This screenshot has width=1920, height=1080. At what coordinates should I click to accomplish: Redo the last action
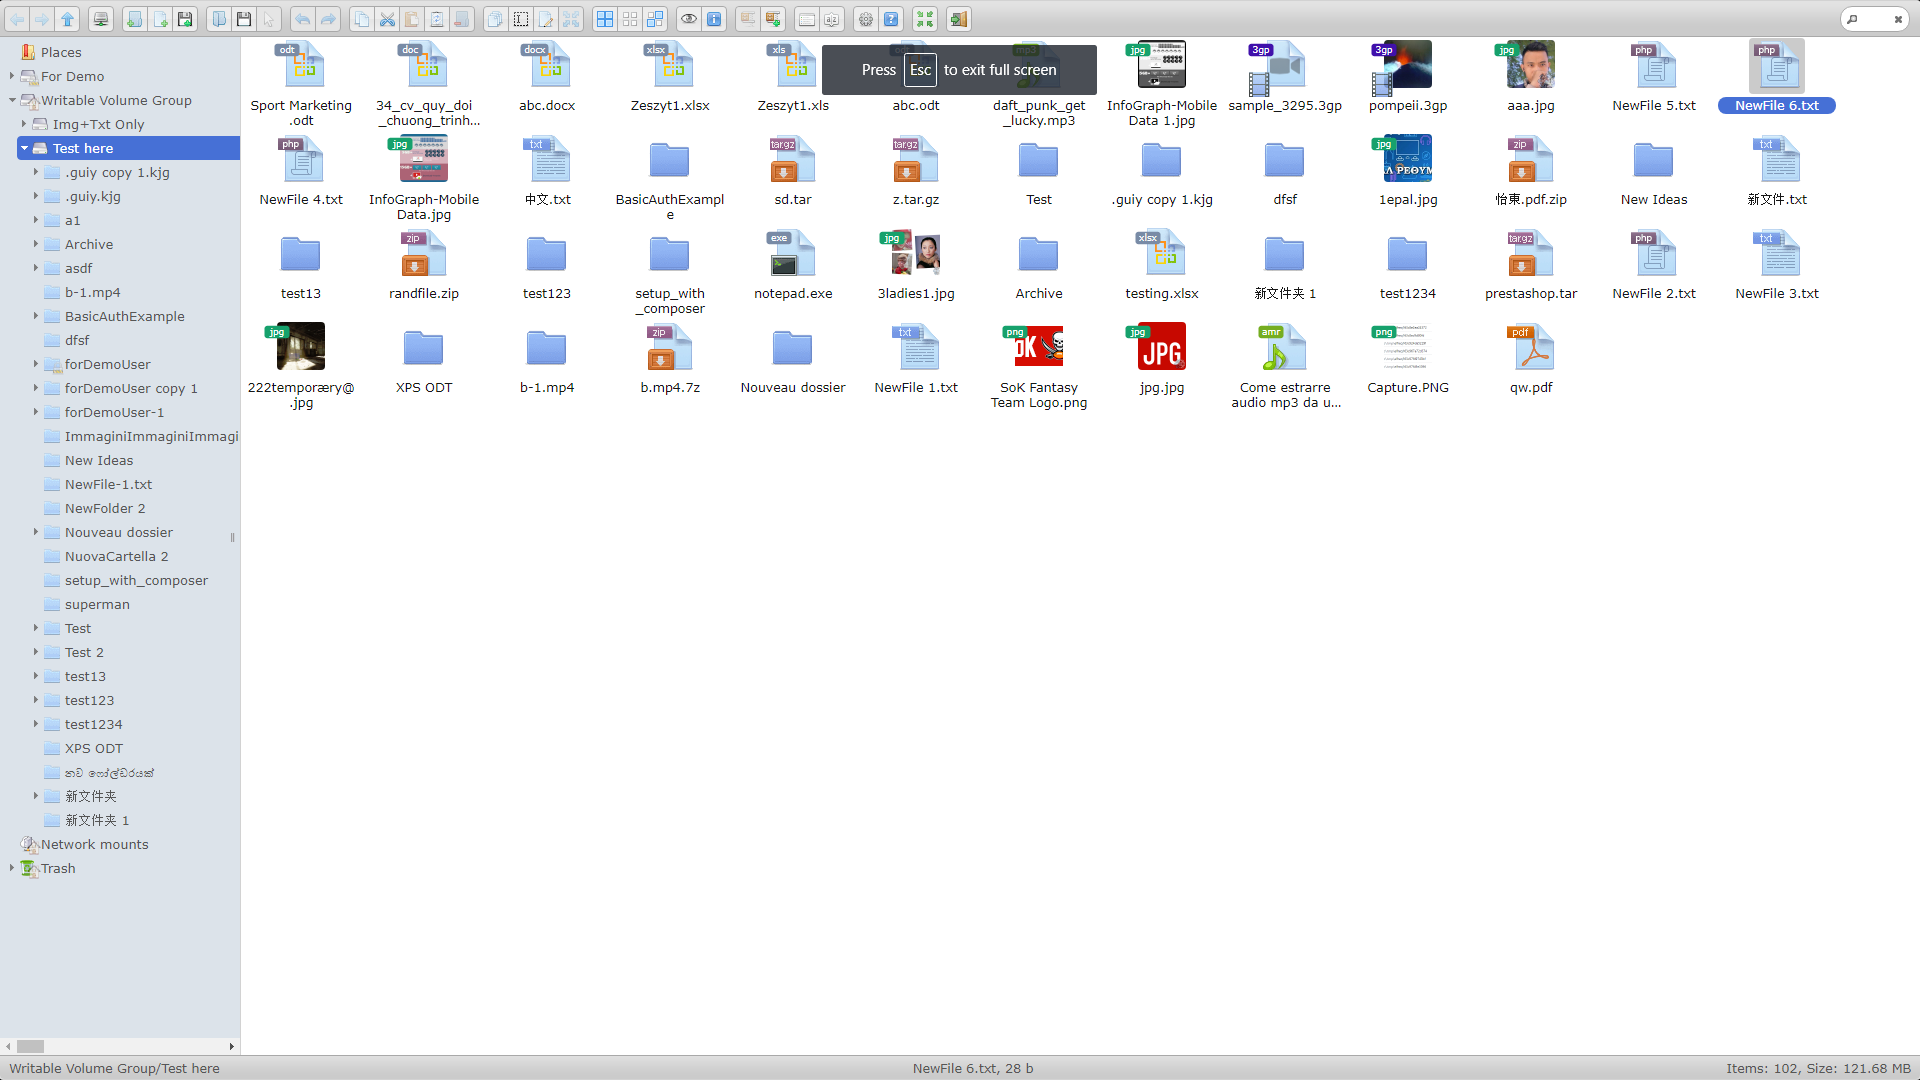pyautogui.click(x=327, y=19)
